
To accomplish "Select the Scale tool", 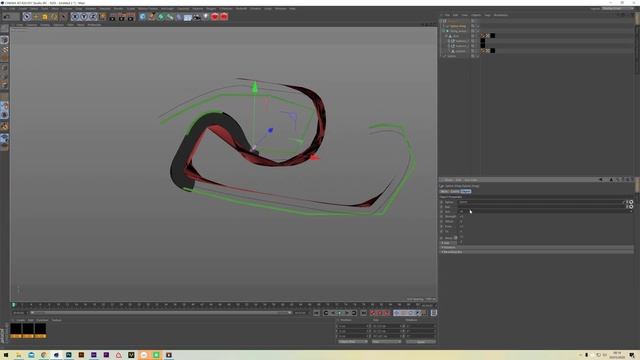I will [x=45, y=17].
